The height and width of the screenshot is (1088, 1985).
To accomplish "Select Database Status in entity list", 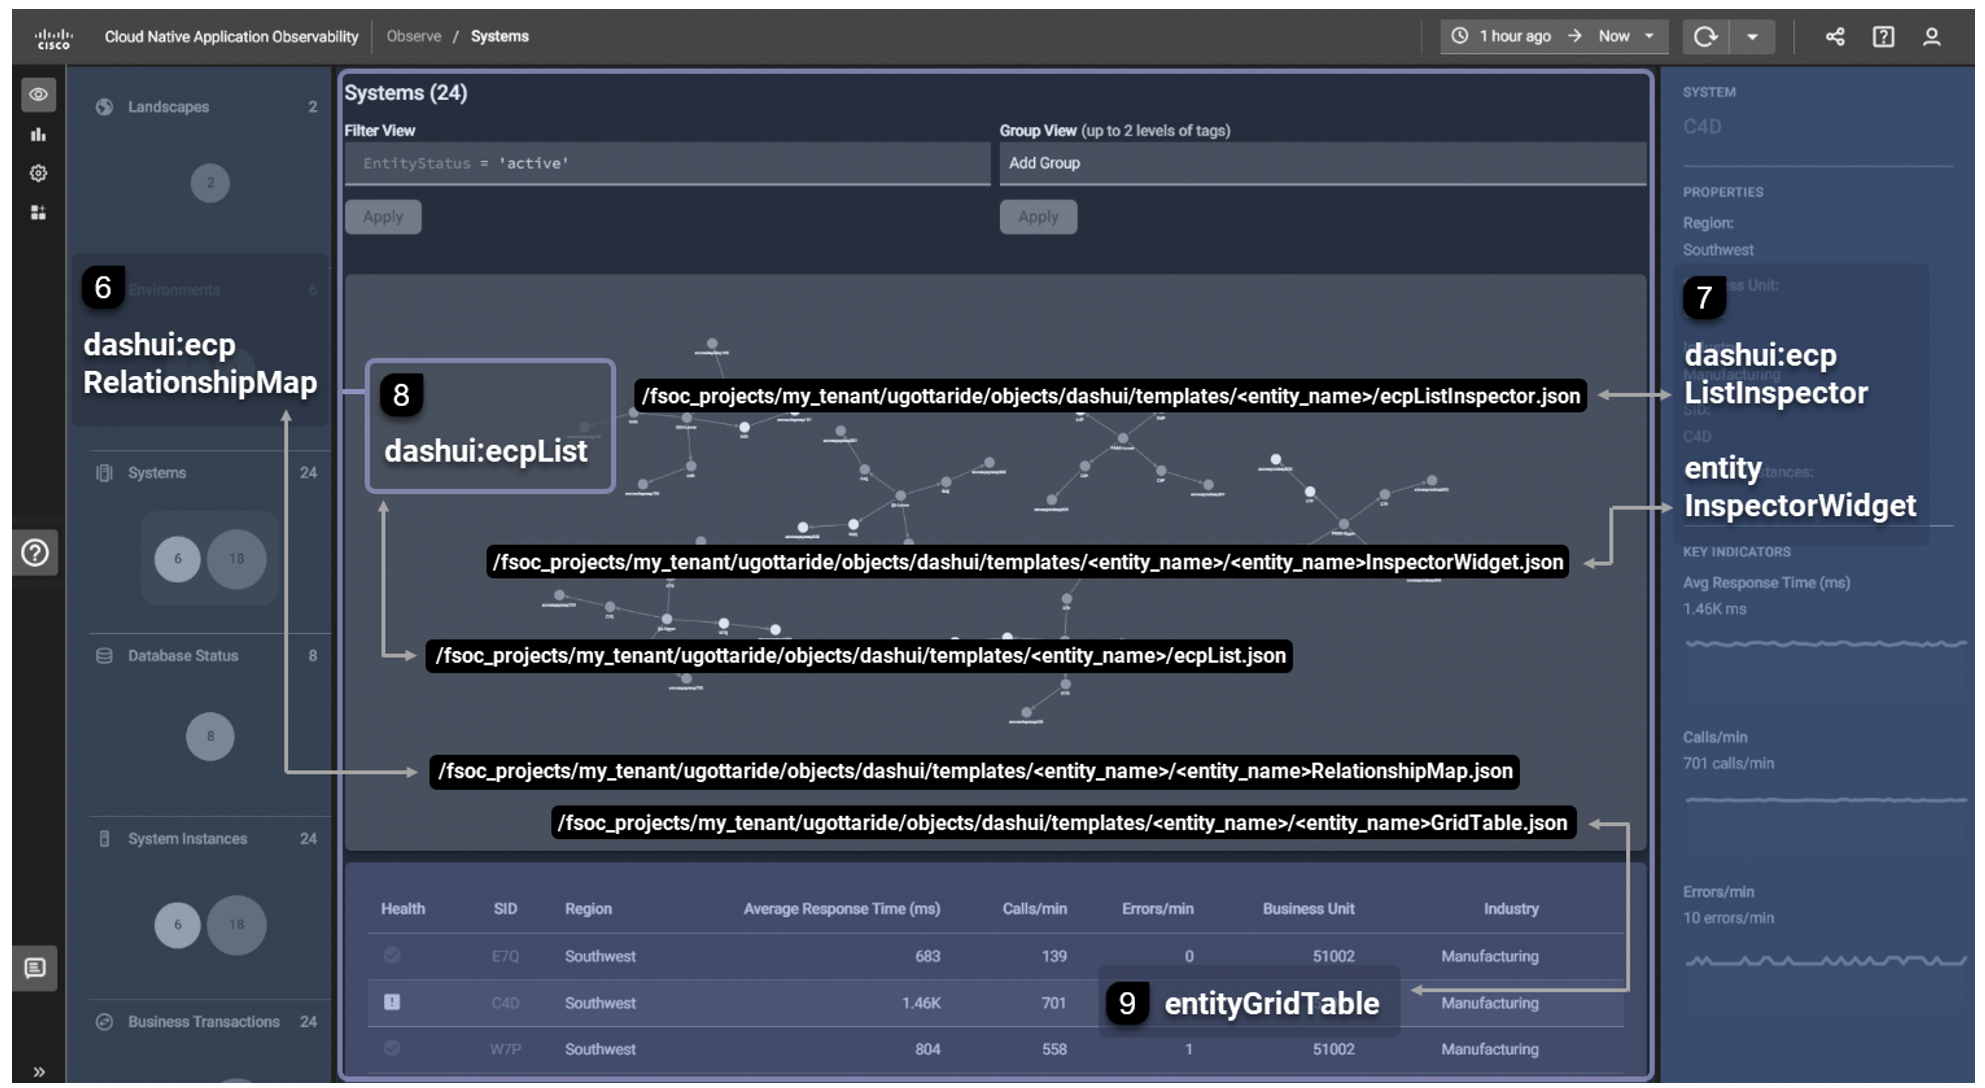I will tap(183, 656).
